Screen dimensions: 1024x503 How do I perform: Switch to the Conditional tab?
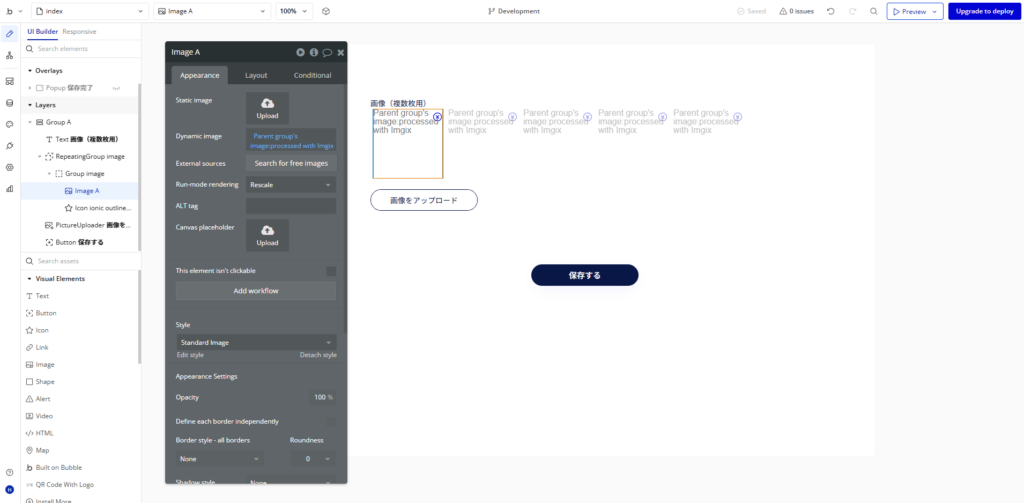point(312,75)
